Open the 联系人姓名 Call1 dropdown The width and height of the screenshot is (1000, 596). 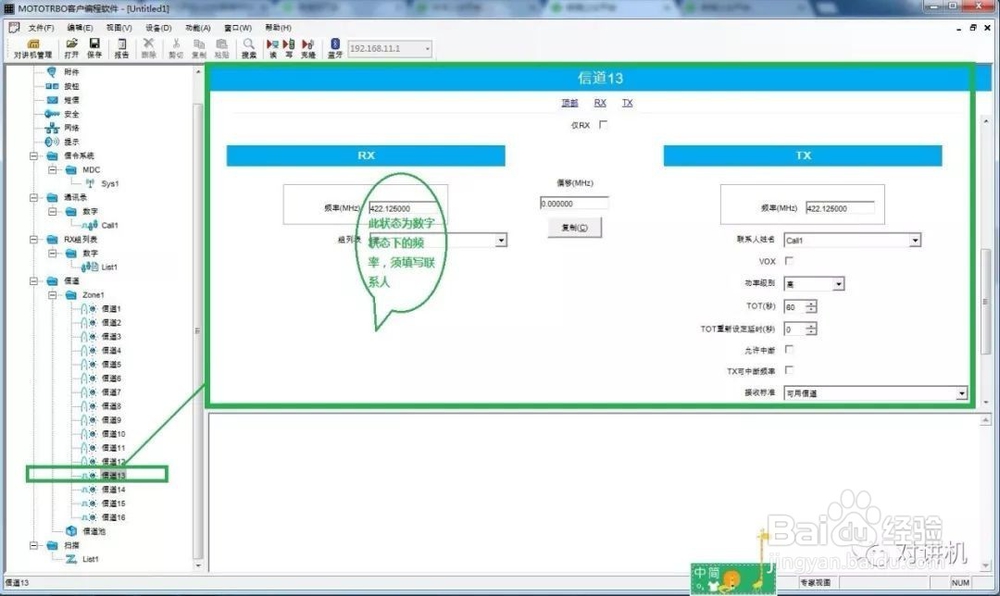coord(915,240)
